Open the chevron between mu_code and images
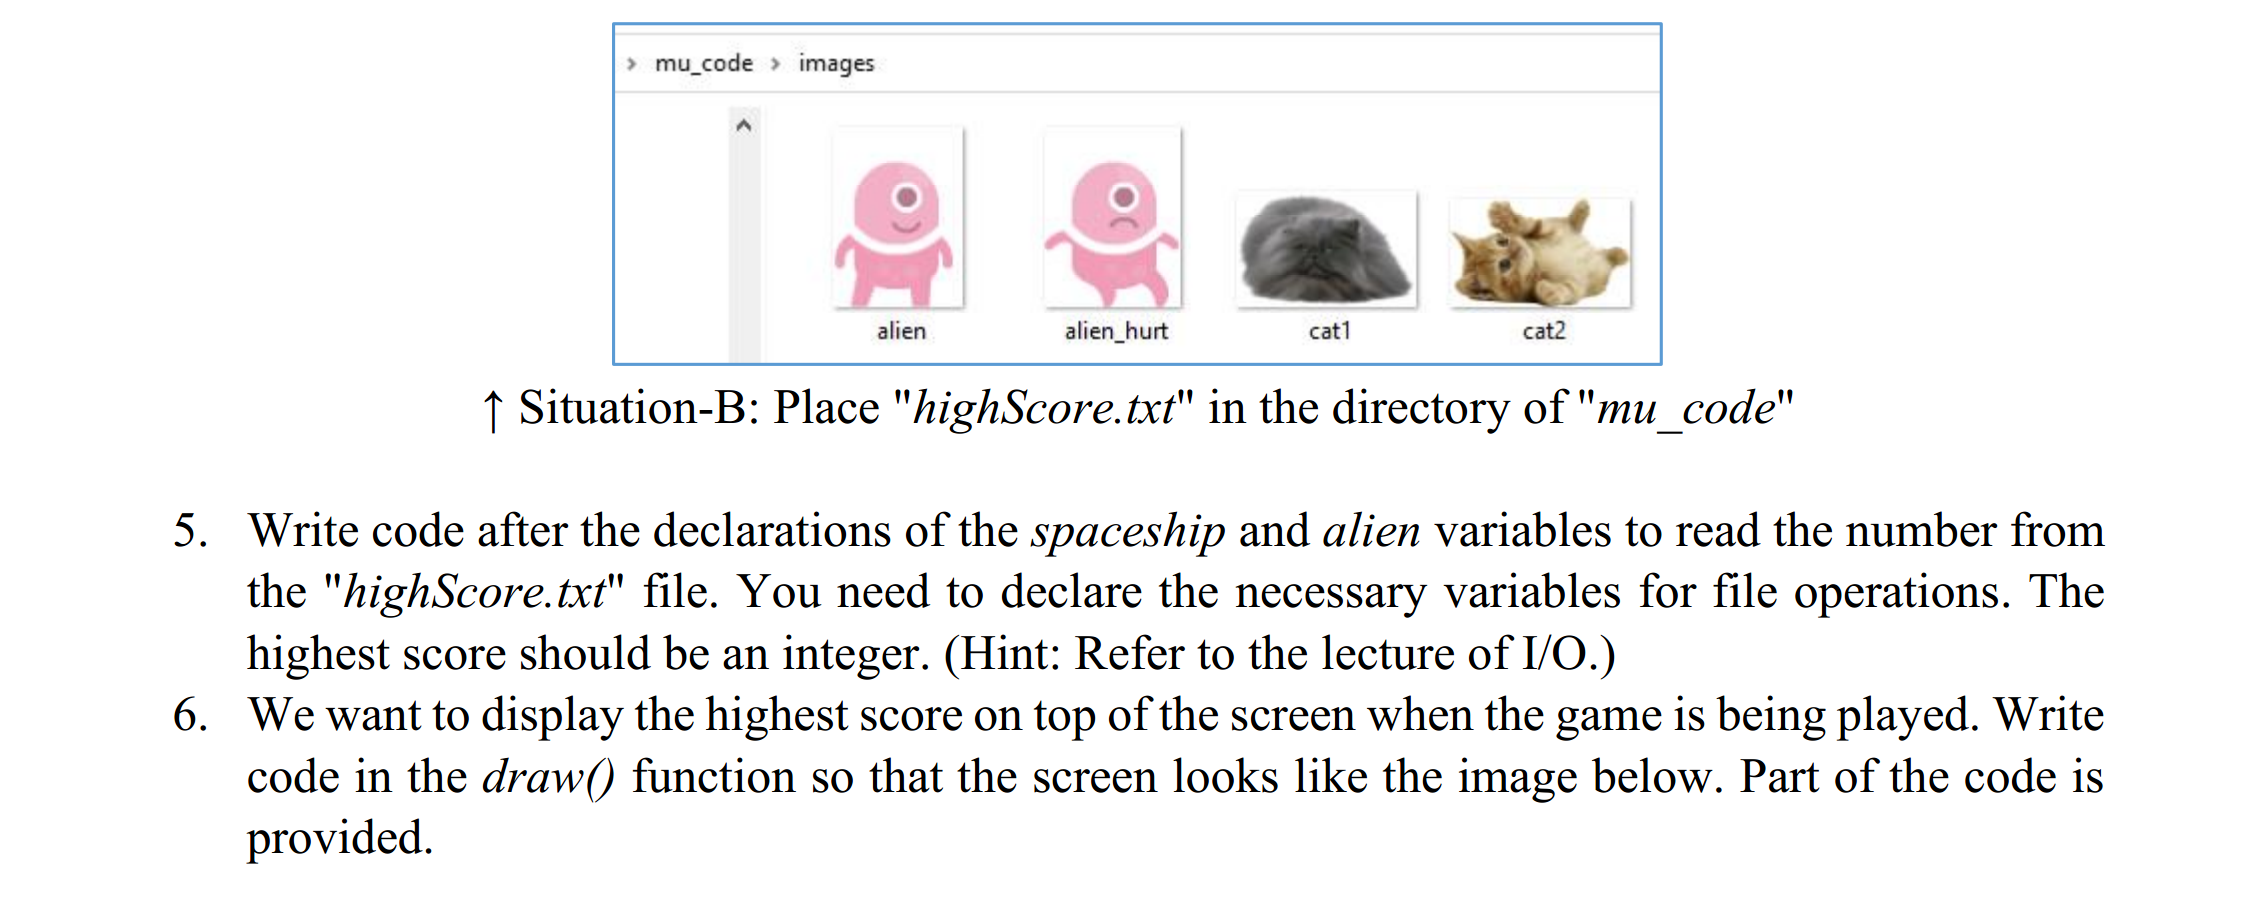This screenshot has height=918, width=2268. coord(776,62)
